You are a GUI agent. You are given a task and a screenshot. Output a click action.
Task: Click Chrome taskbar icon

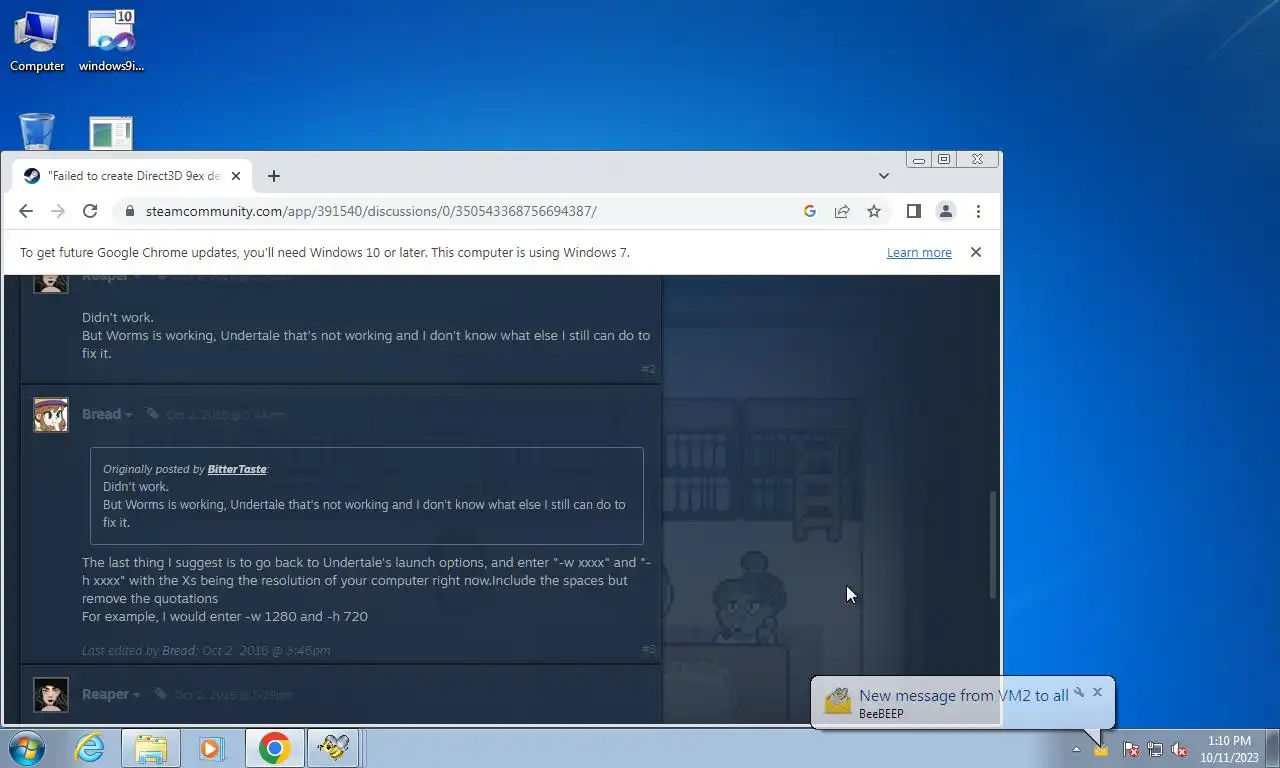click(x=274, y=748)
